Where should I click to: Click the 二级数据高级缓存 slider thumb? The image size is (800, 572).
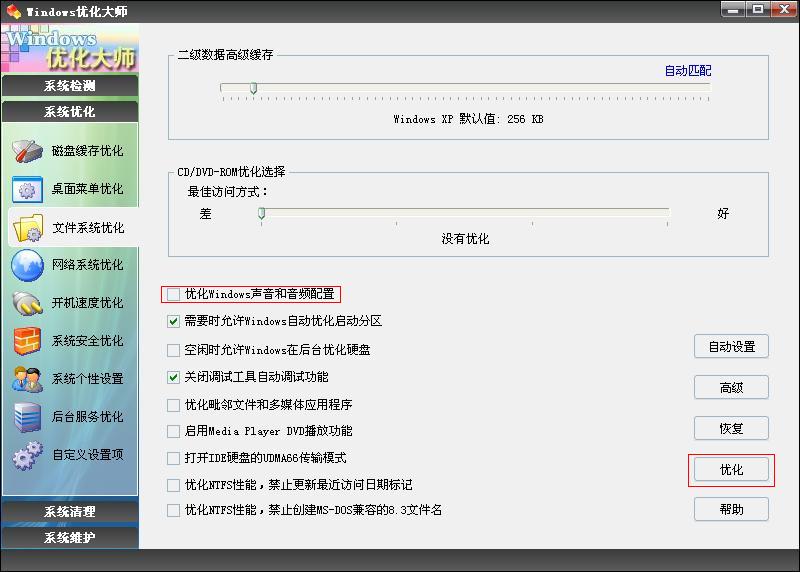pyautogui.click(x=254, y=88)
